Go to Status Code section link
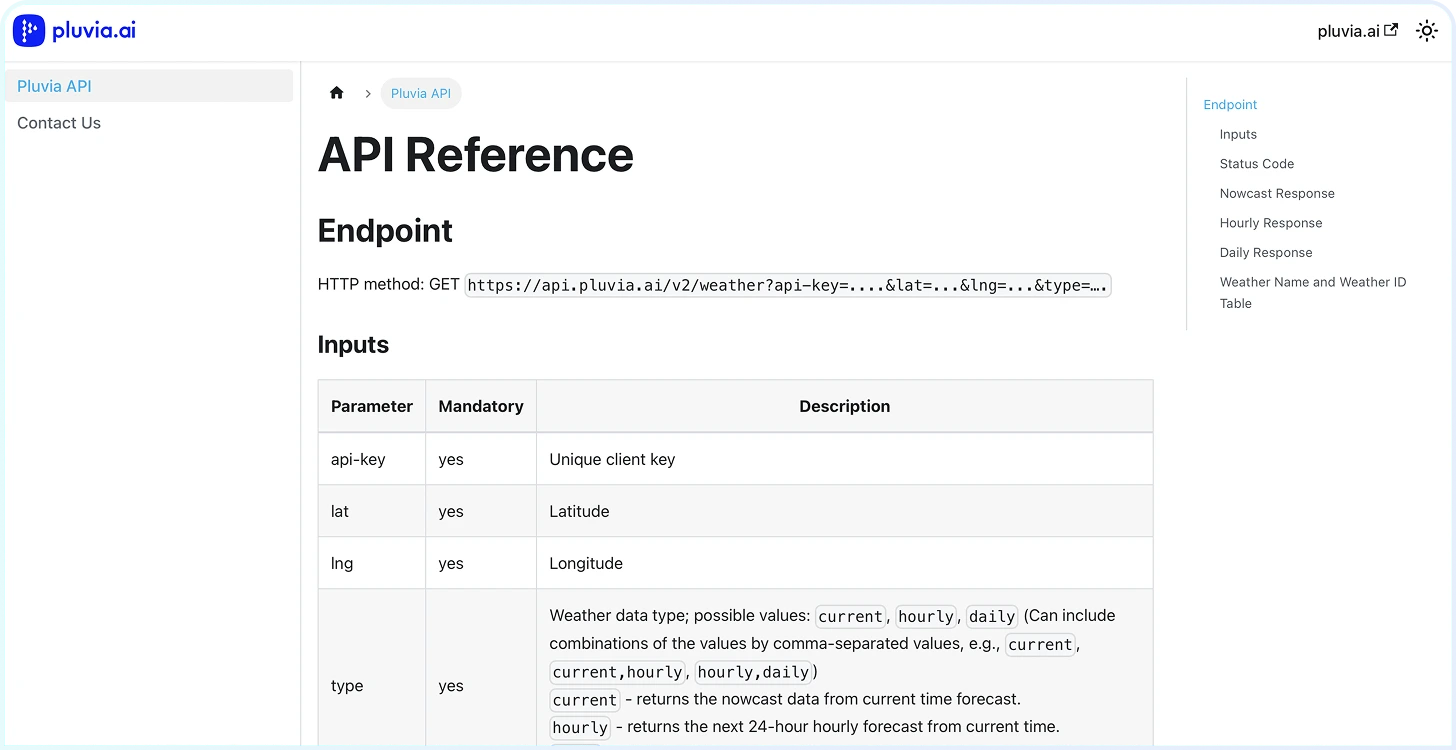This screenshot has height=750, width=1456. coord(1256,164)
